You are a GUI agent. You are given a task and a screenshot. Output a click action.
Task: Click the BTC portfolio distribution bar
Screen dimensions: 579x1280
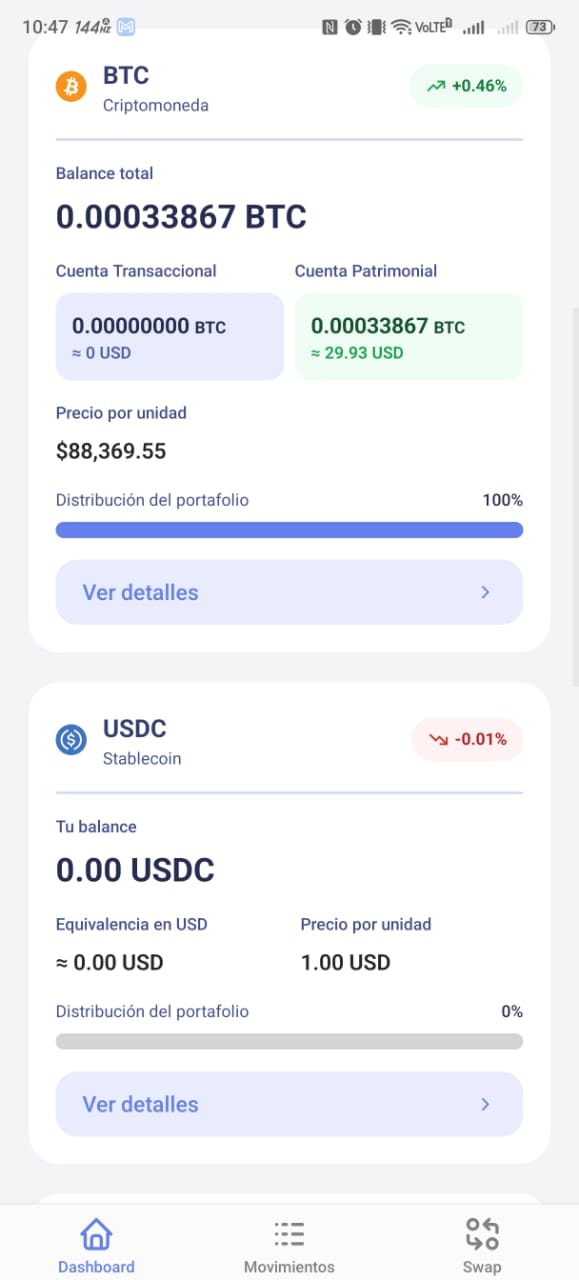click(289, 529)
